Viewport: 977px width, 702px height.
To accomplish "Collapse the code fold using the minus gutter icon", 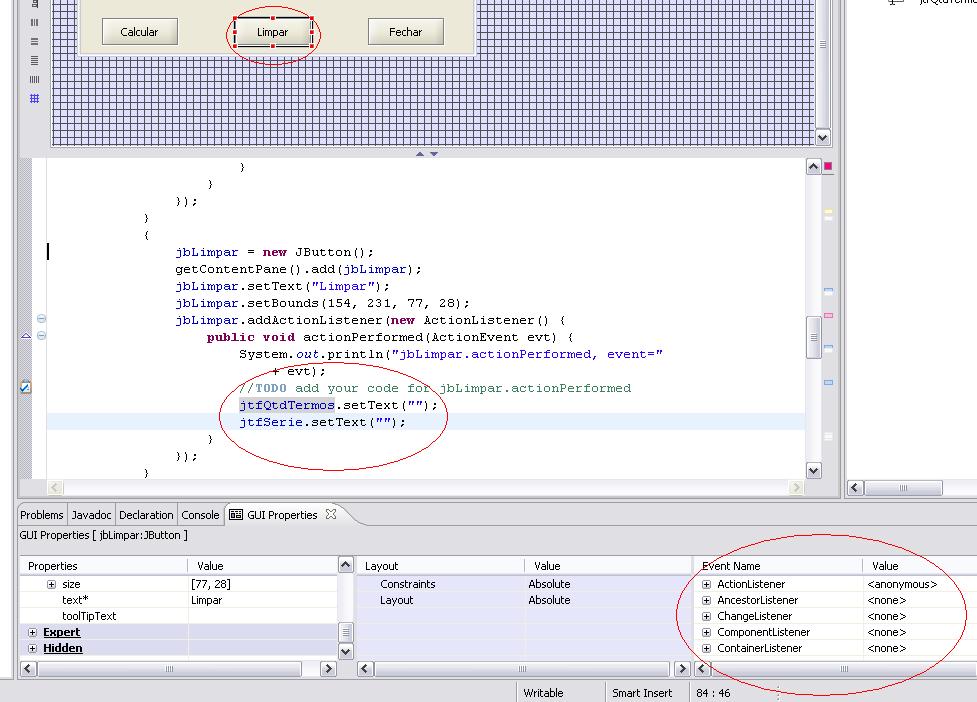I will coord(39,318).
